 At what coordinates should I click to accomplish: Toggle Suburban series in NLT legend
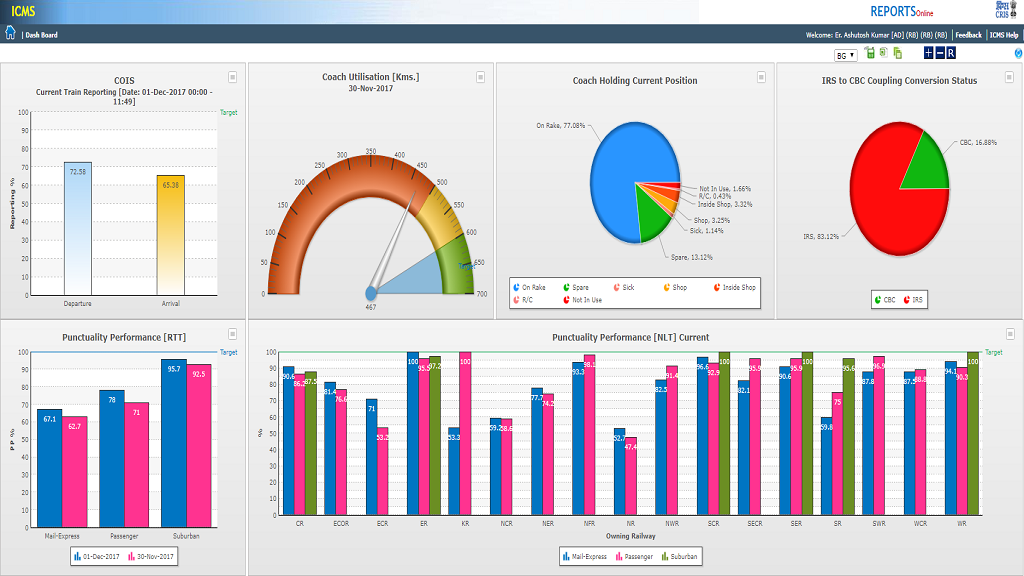pos(679,556)
